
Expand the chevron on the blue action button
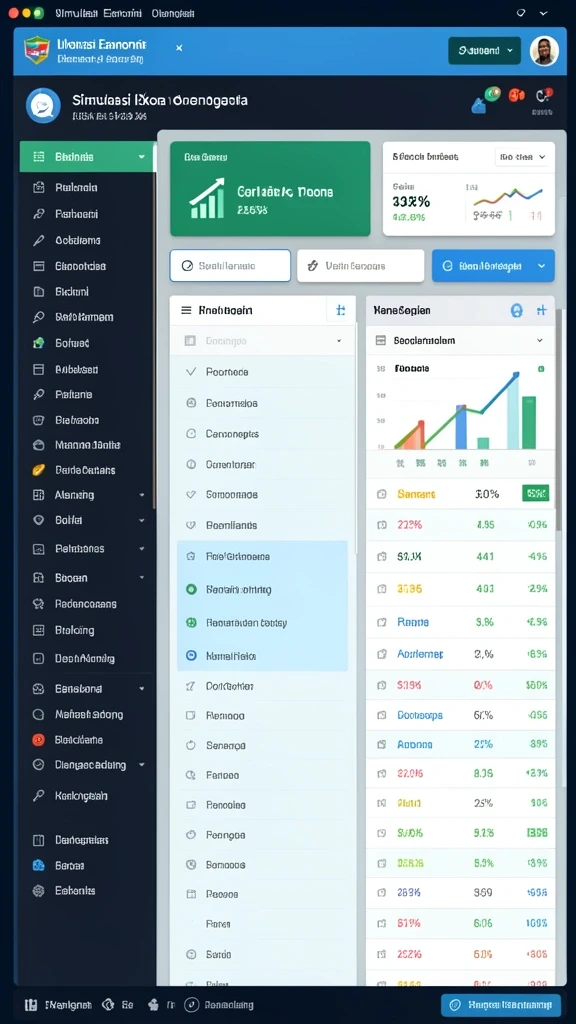[541, 266]
